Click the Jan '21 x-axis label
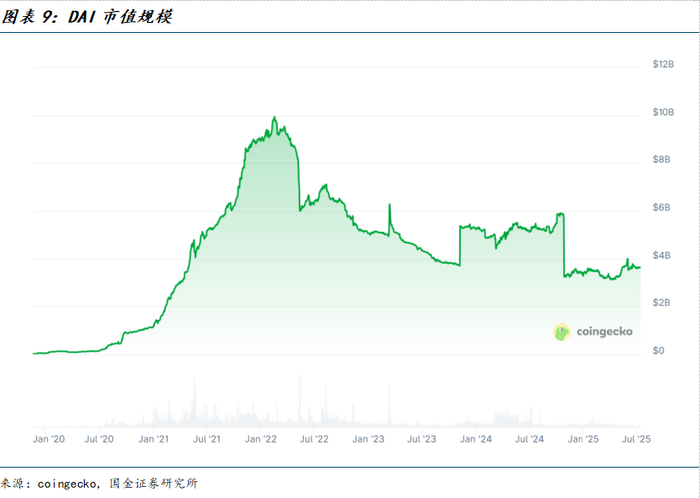 coord(153,439)
